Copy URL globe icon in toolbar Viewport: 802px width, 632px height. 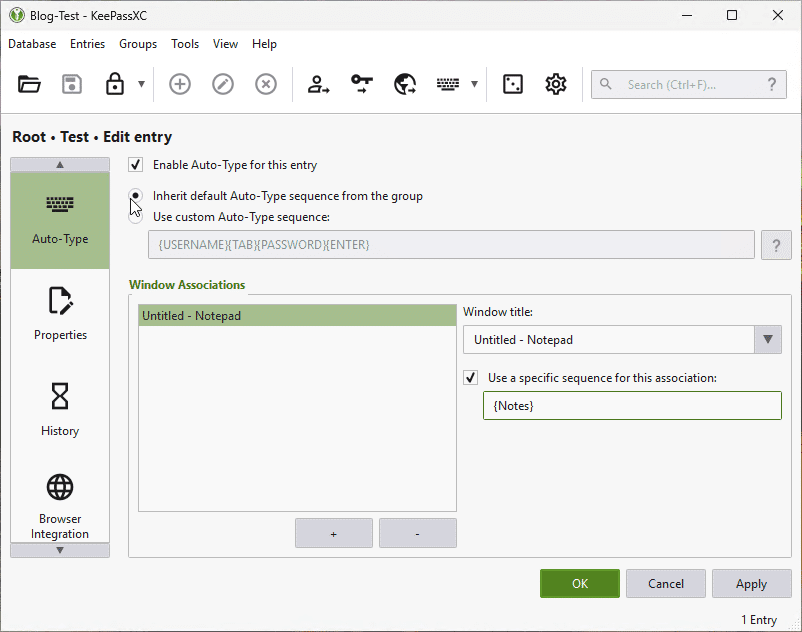405,84
